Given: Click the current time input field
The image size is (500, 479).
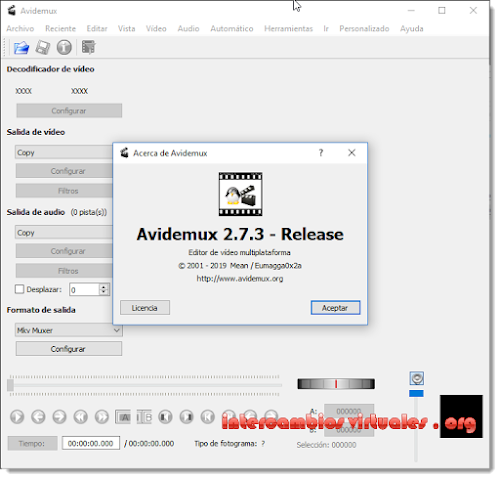Looking at the screenshot, I should [91, 443].
